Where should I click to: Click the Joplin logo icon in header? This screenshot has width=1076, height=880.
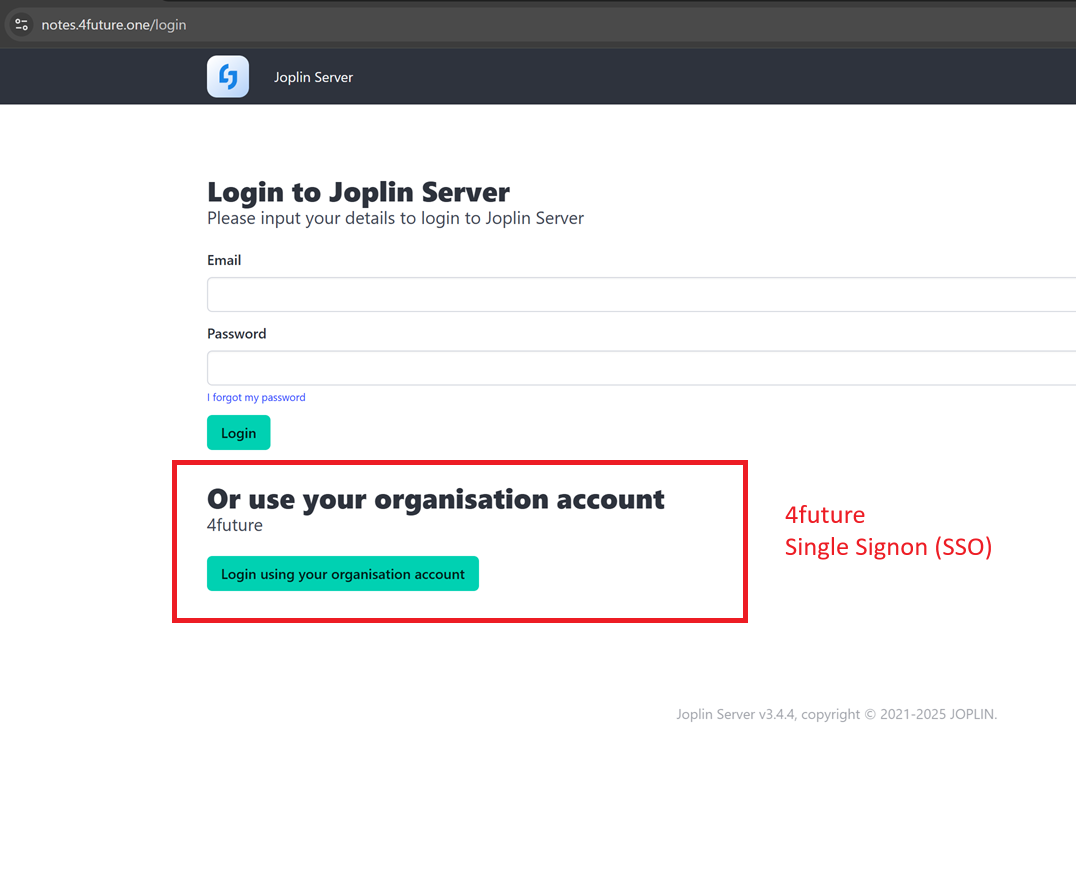[x=228, y=77]
